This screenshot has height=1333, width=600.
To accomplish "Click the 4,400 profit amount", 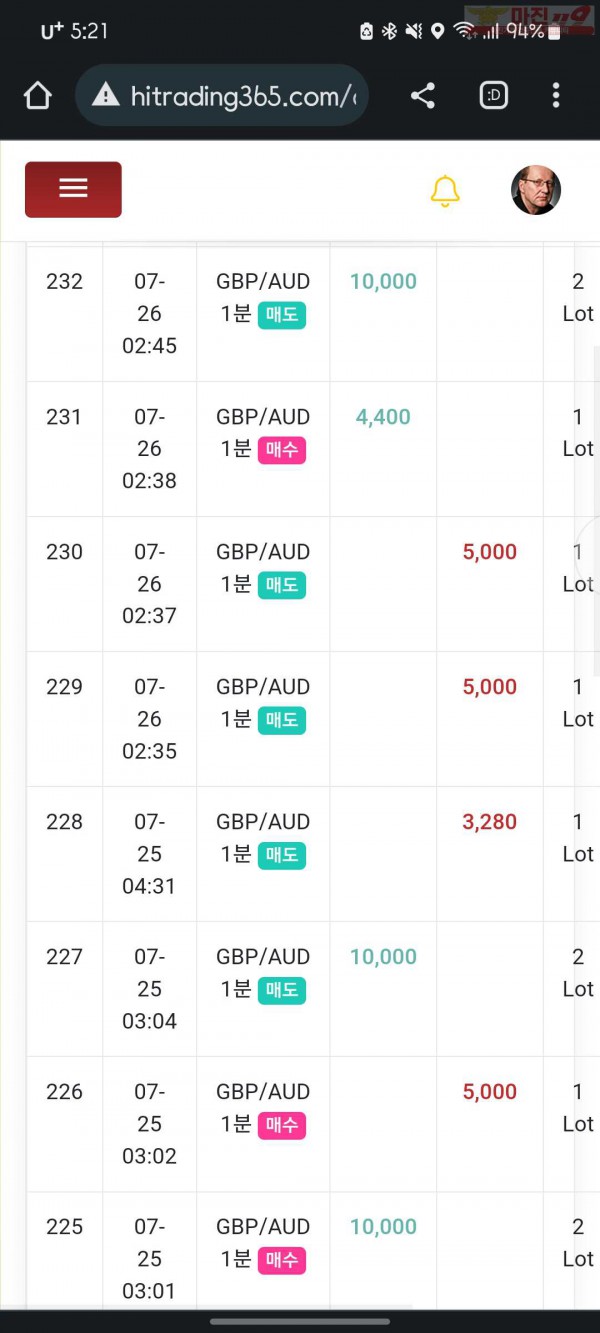I will (384, 417).
